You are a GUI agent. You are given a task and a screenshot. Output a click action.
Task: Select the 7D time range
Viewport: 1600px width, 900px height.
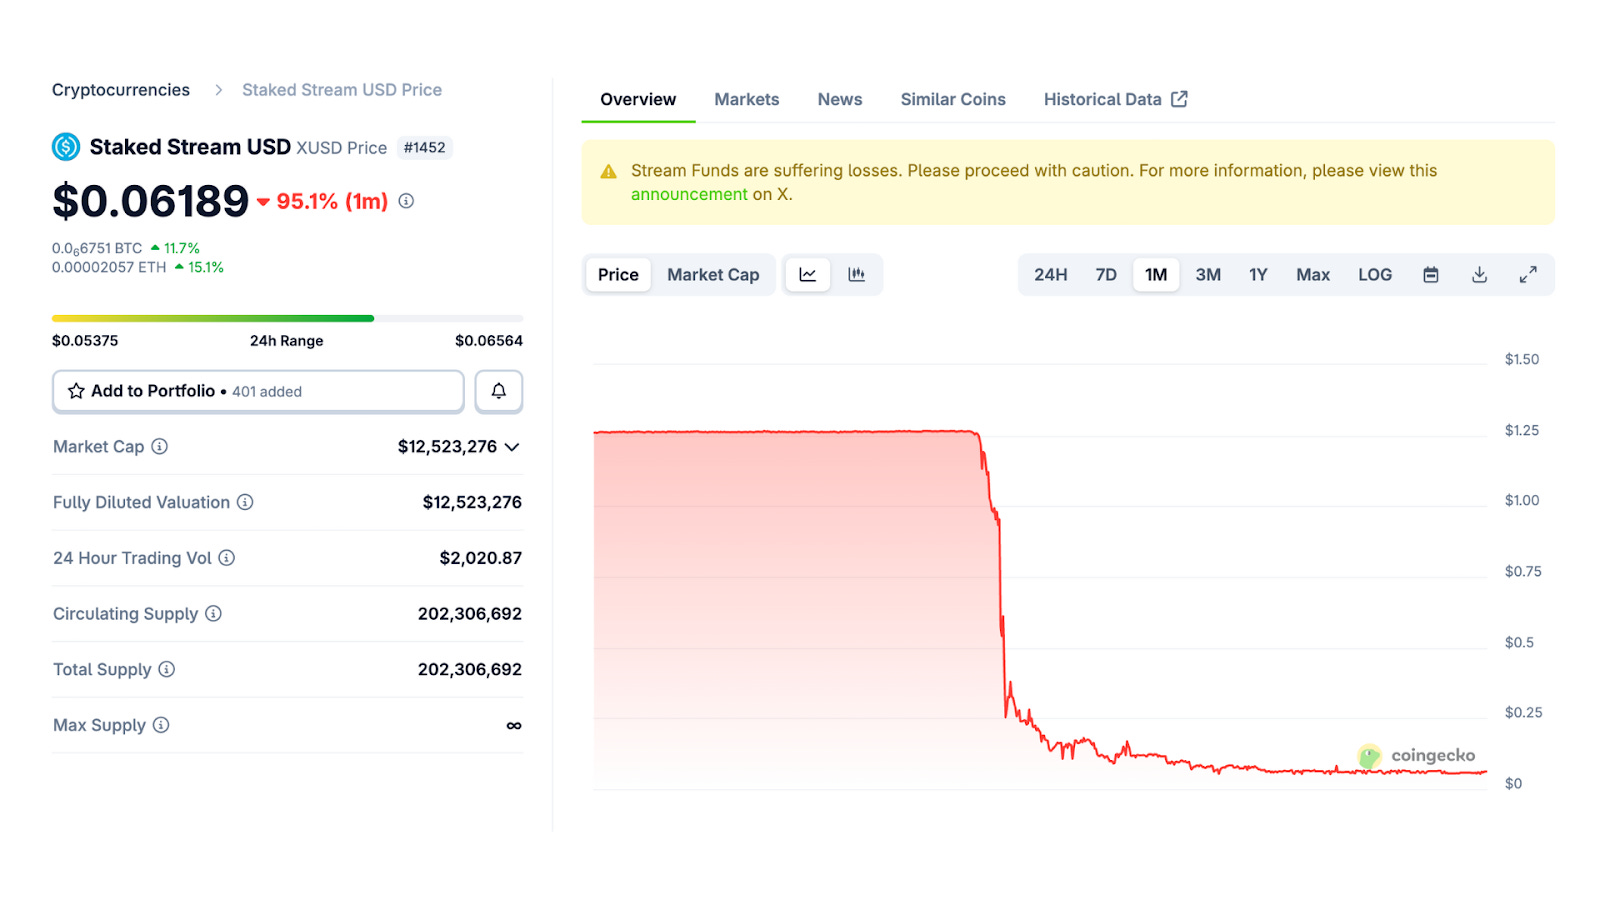pyautogui.click(x=1106, y=275)
